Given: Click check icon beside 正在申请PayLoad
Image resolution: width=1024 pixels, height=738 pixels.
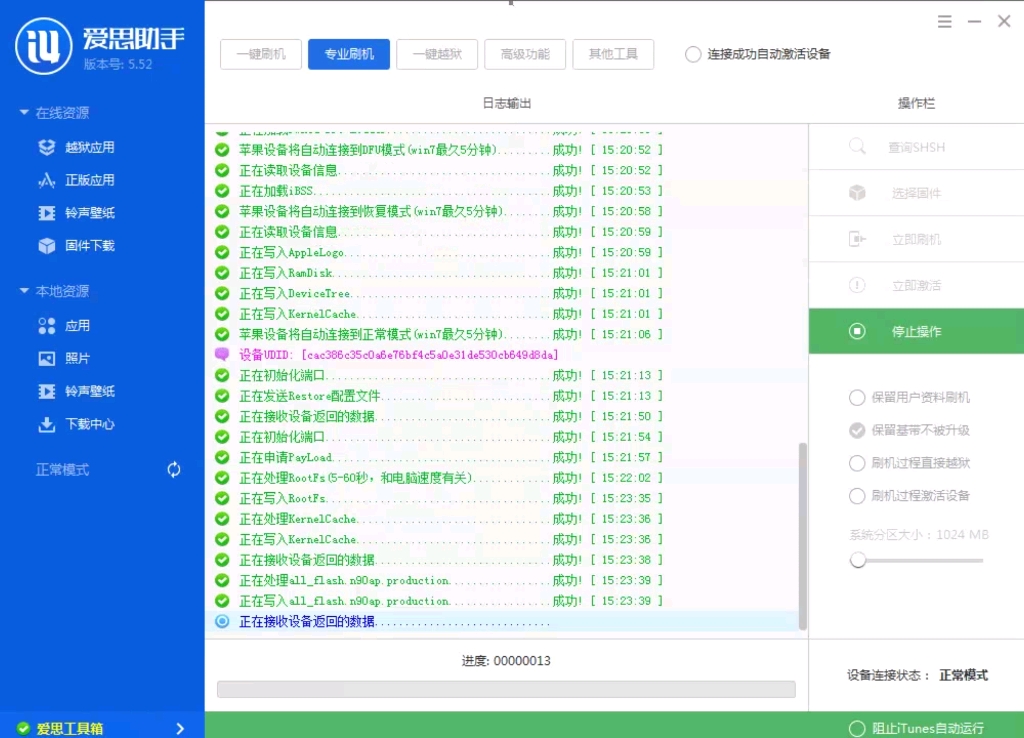Looking at the screenshot, I should pyautogui.click(x=222, y=457).
